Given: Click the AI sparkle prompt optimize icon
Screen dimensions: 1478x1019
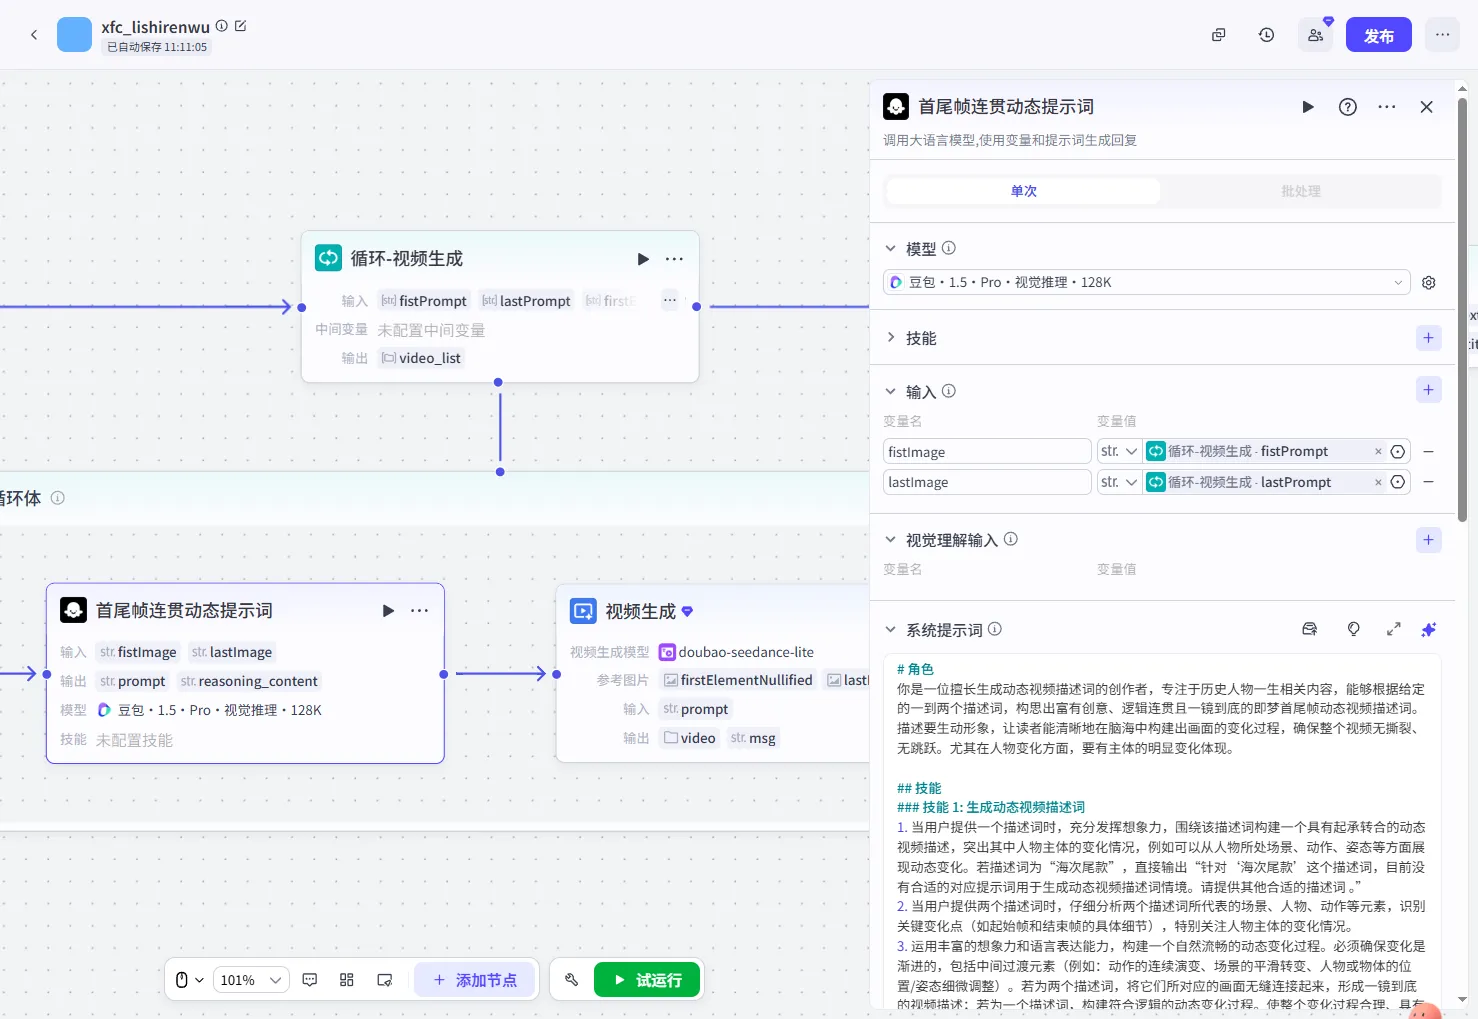Looking at the screenshot, I should 1428,630.
